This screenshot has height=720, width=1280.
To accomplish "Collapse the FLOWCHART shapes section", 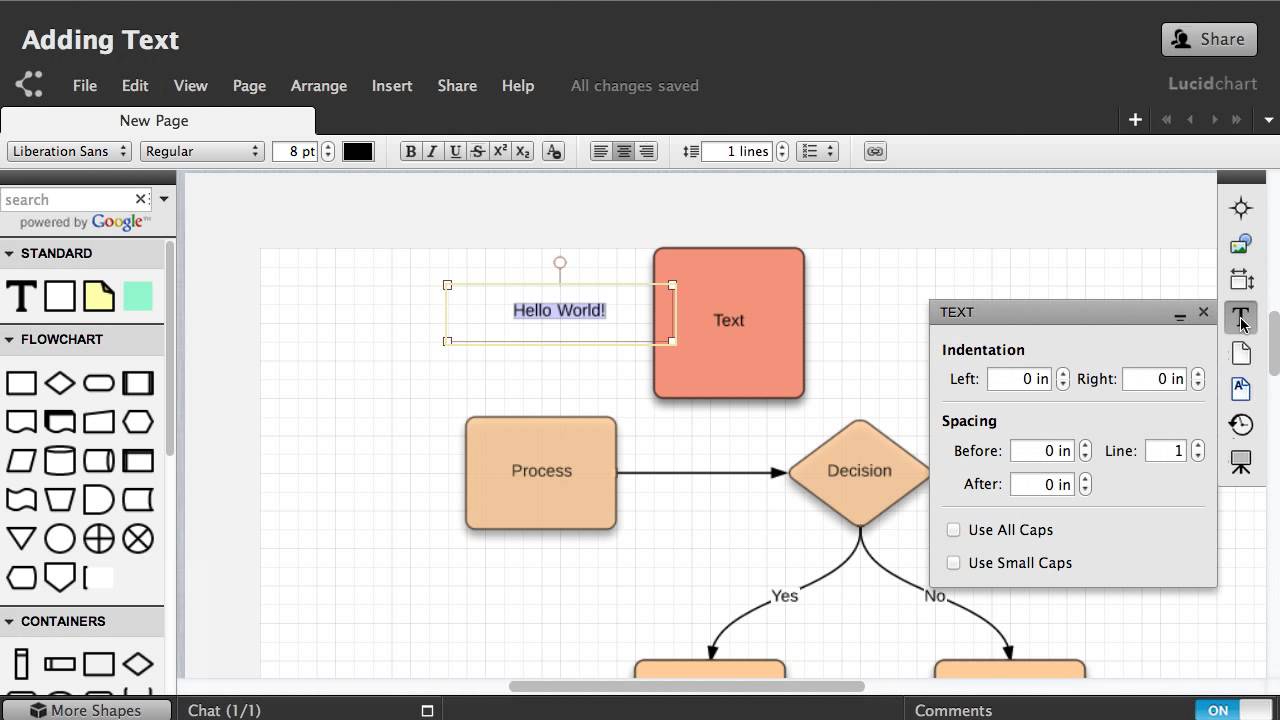I will point(9,340).
